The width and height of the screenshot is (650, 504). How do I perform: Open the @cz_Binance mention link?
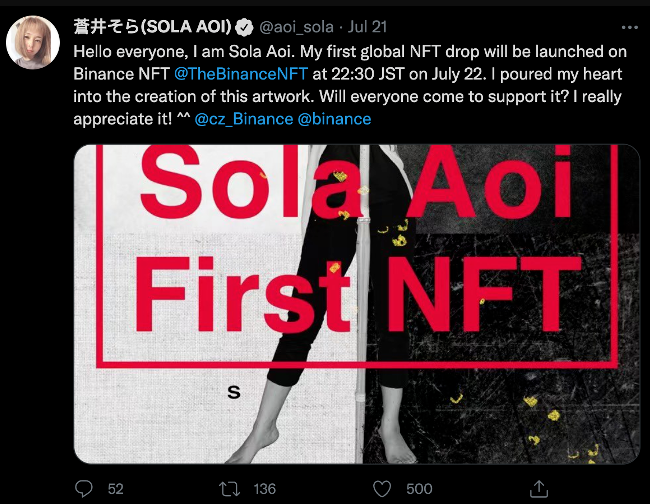[244, 119]
